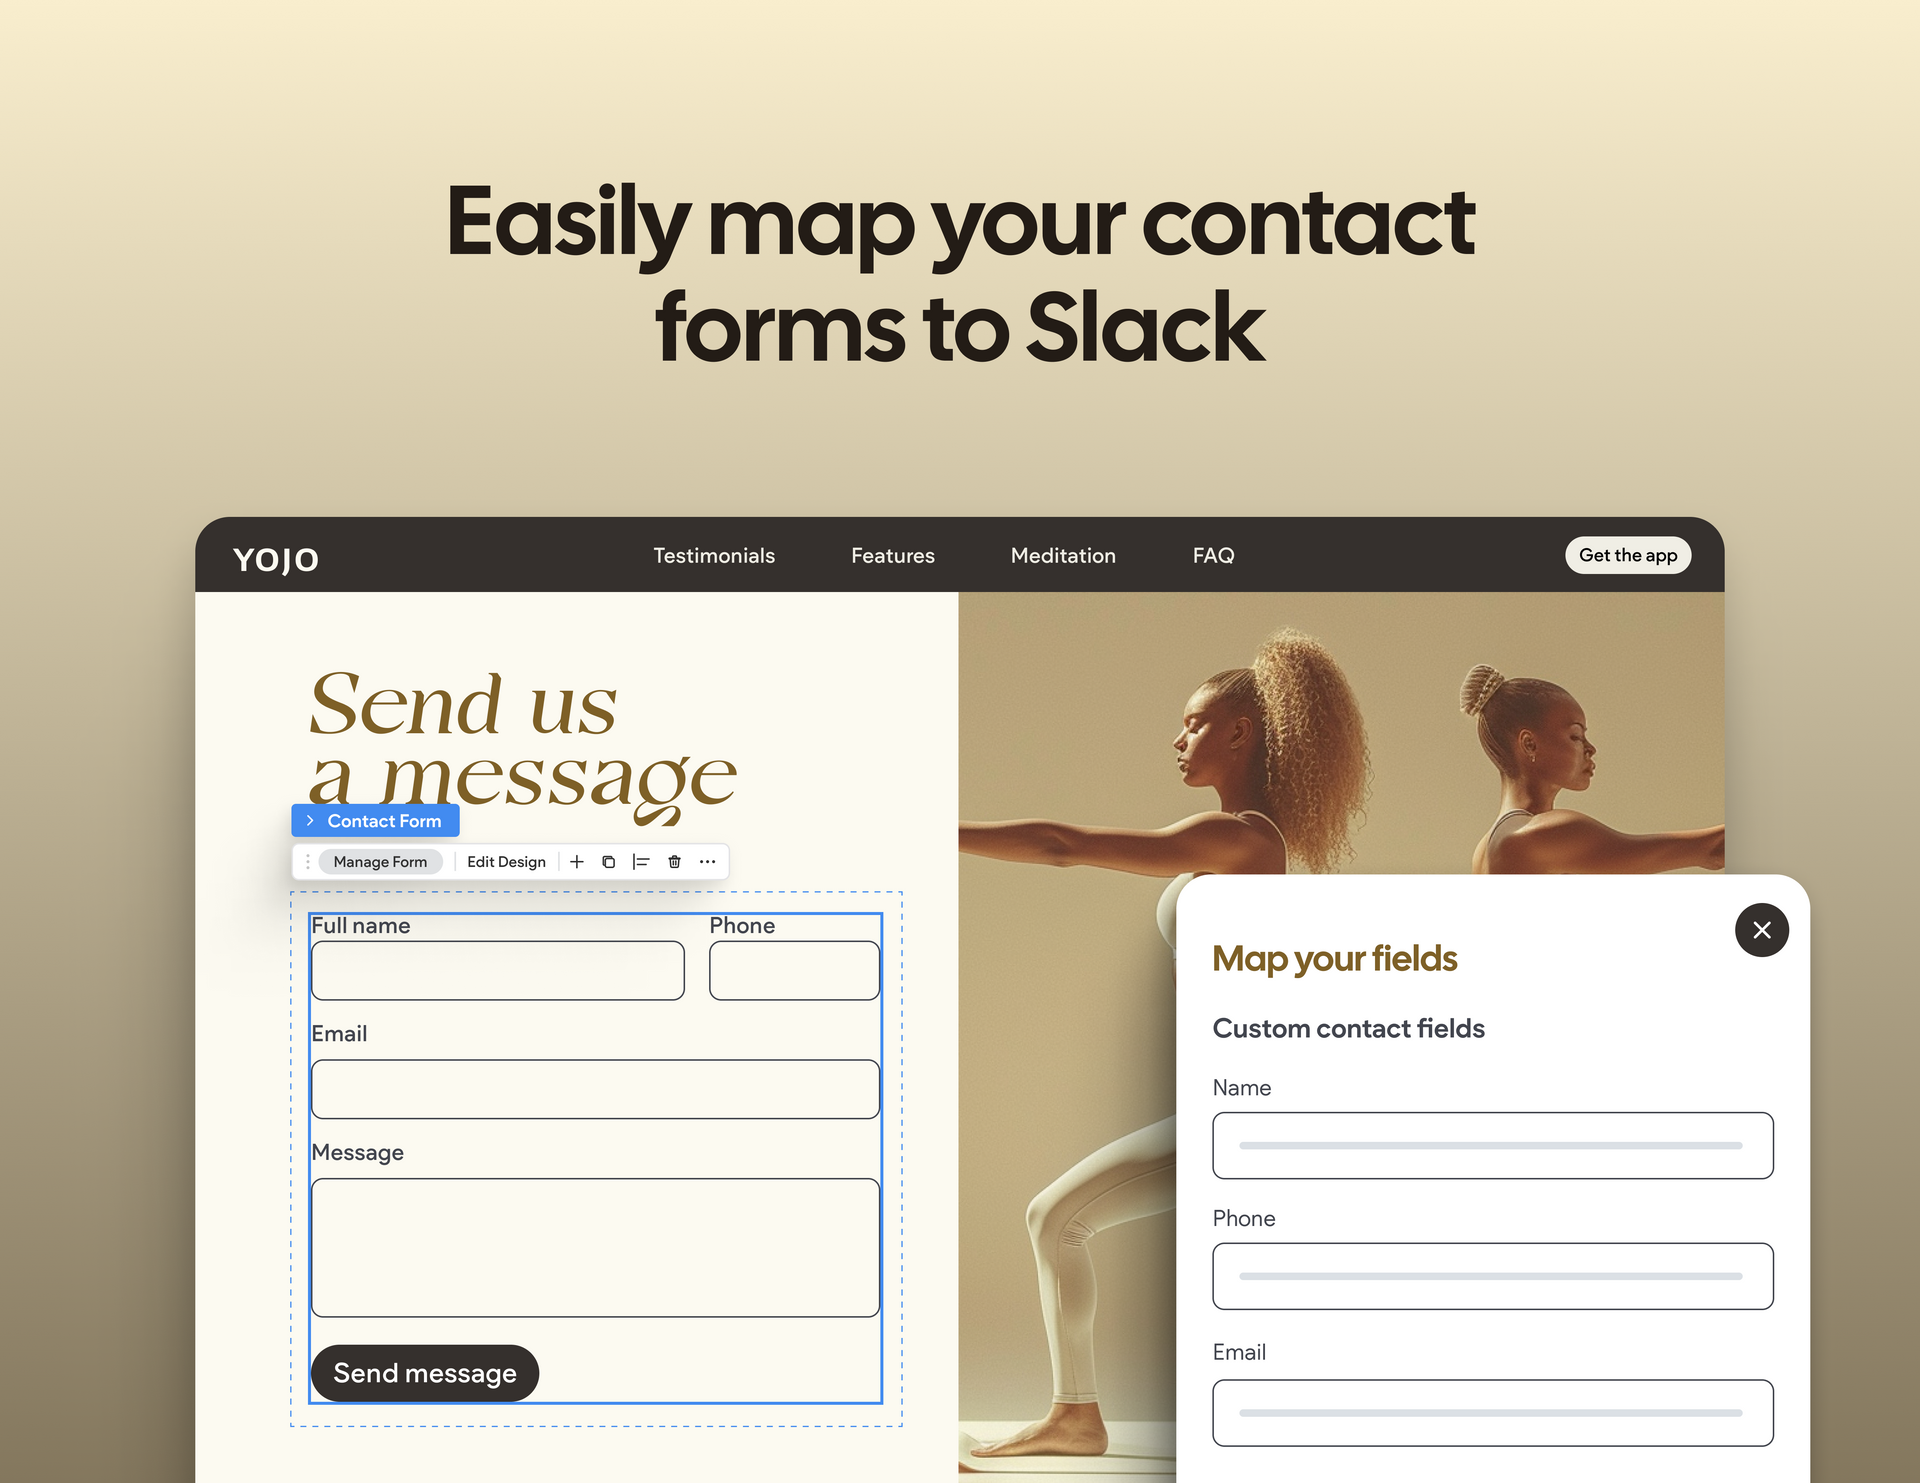
Task: Click the Contact Form breadcrumb arrow icon
Action: pos(311,821)
